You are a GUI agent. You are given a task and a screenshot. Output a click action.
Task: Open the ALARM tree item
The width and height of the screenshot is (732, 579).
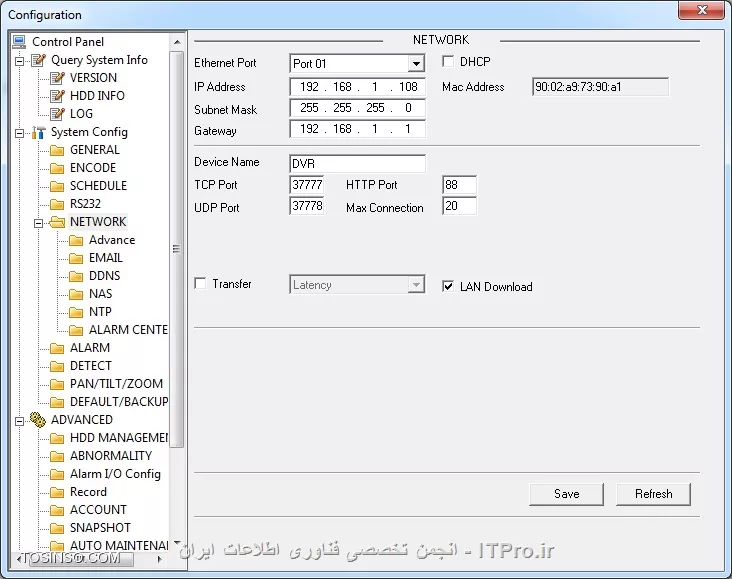(x=90, y=348)
